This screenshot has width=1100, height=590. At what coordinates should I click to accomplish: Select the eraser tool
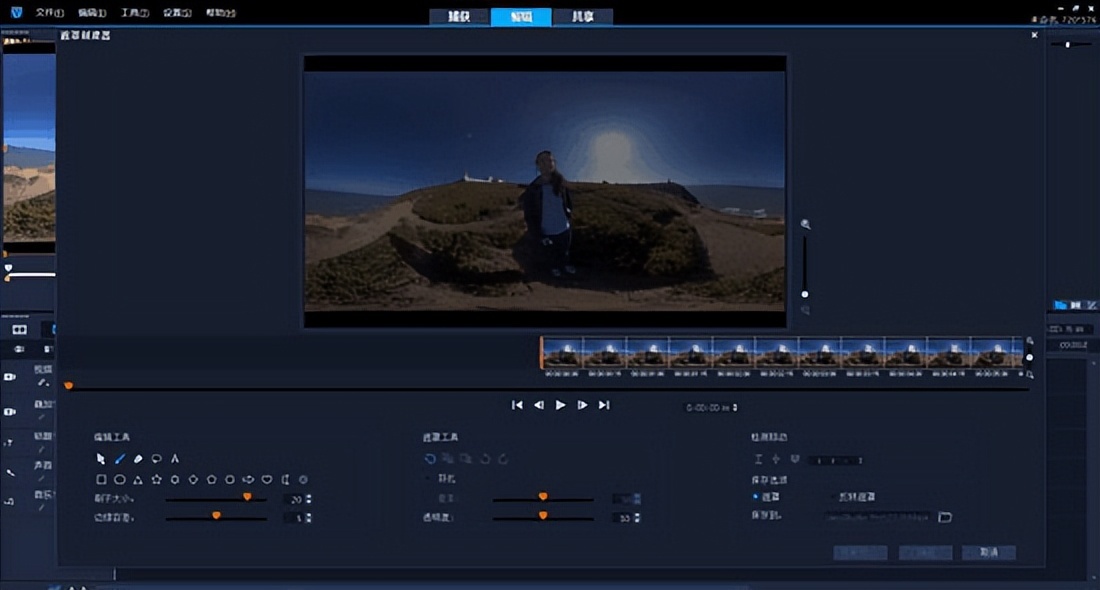(x=138, y=459)
